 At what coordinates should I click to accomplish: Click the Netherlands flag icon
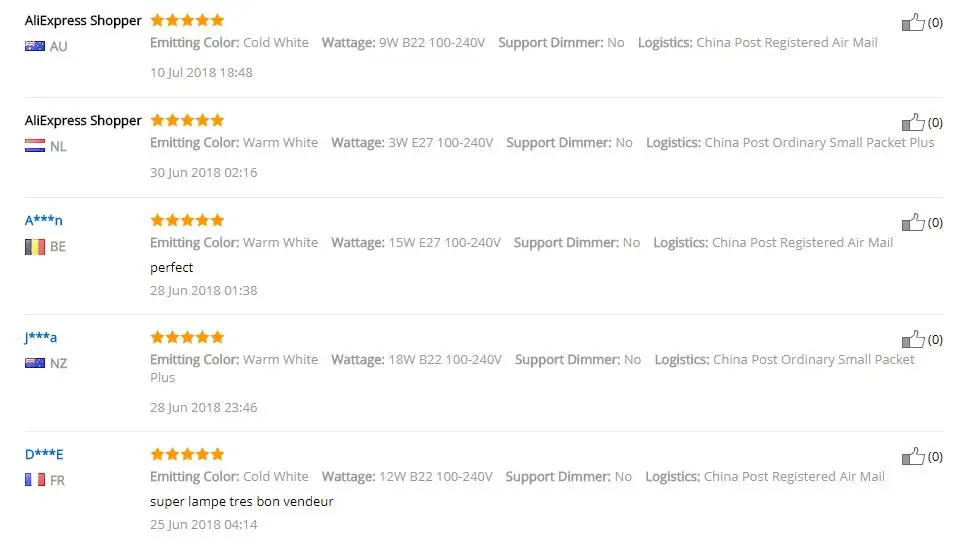pyautogui.click(x=35, y=146)
